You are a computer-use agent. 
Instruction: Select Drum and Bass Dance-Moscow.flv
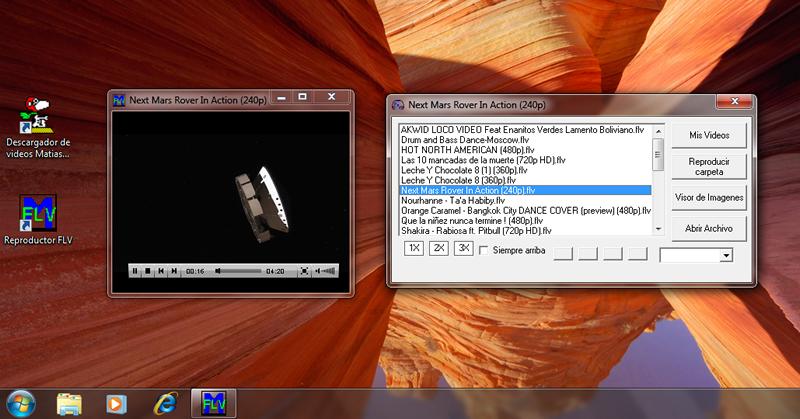[x=524, y=140]
